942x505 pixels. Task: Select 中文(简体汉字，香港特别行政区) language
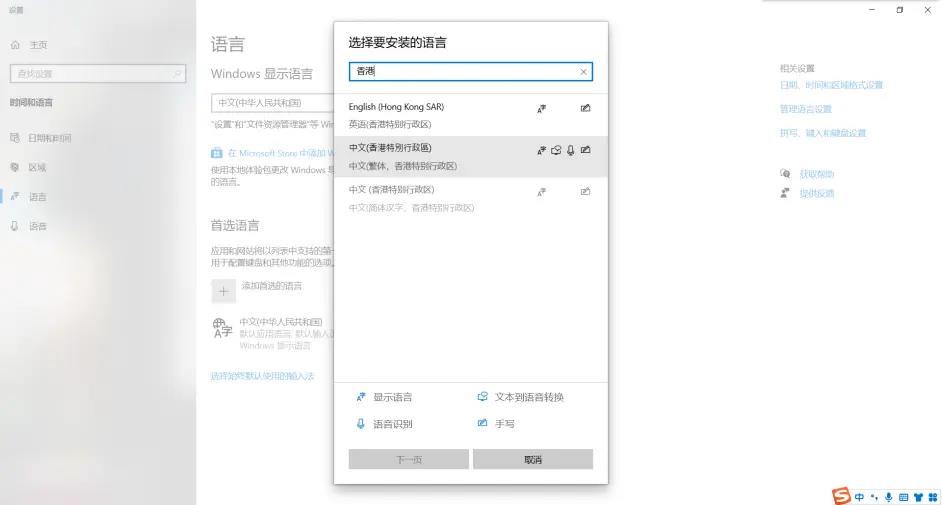click(x=470, y=198)
